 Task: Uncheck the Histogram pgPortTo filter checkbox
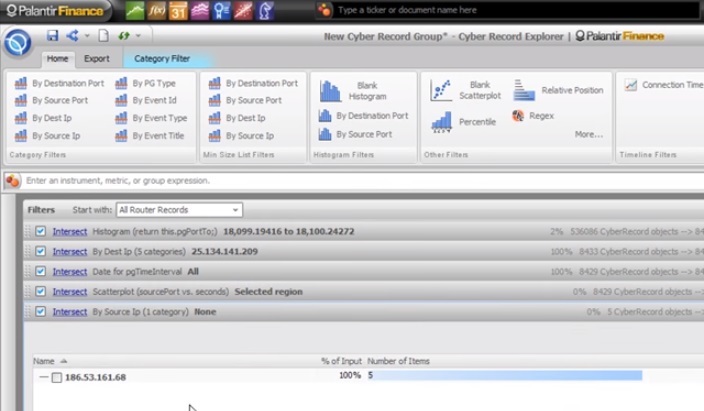[40, 231]
